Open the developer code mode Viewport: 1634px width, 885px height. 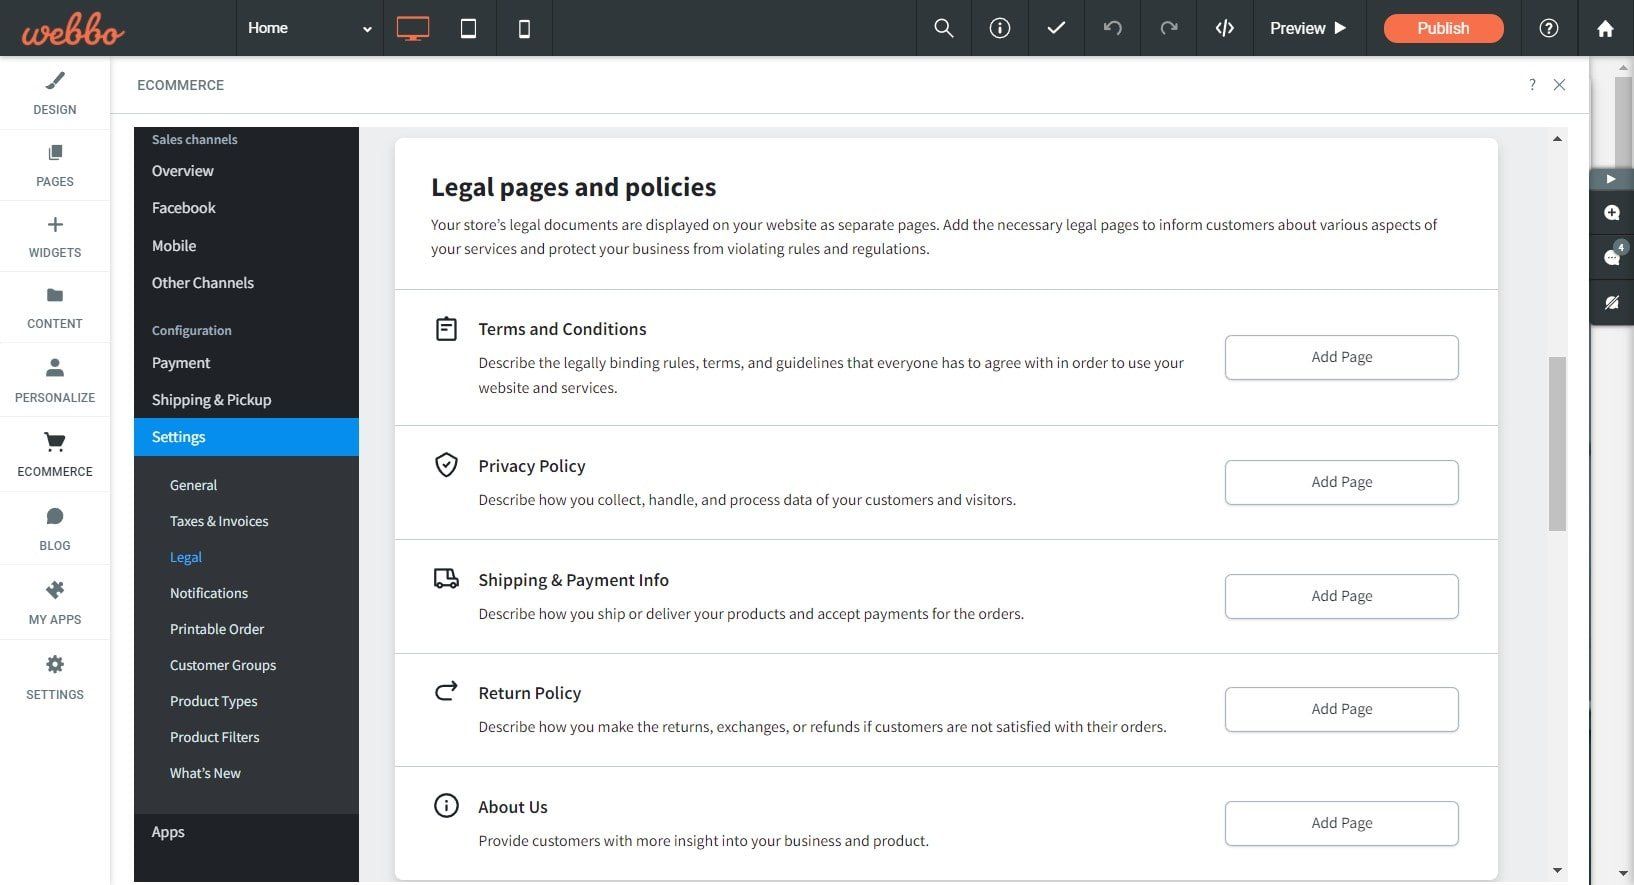pos(1225,28)
